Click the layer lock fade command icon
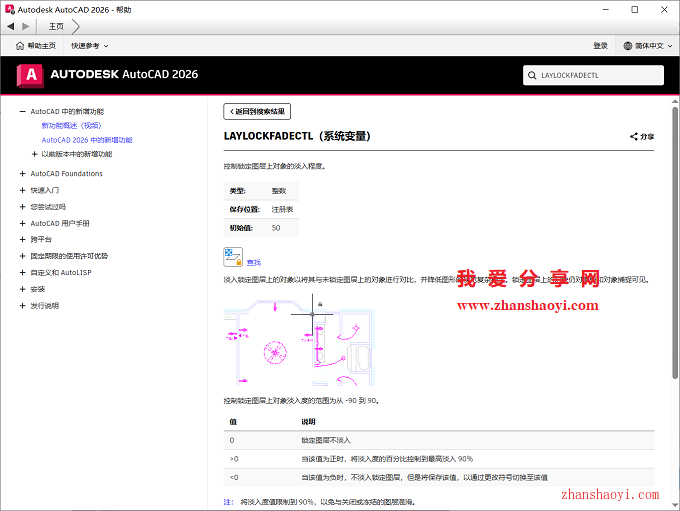This screenshot has height=511, width=680. coord(233,257)
